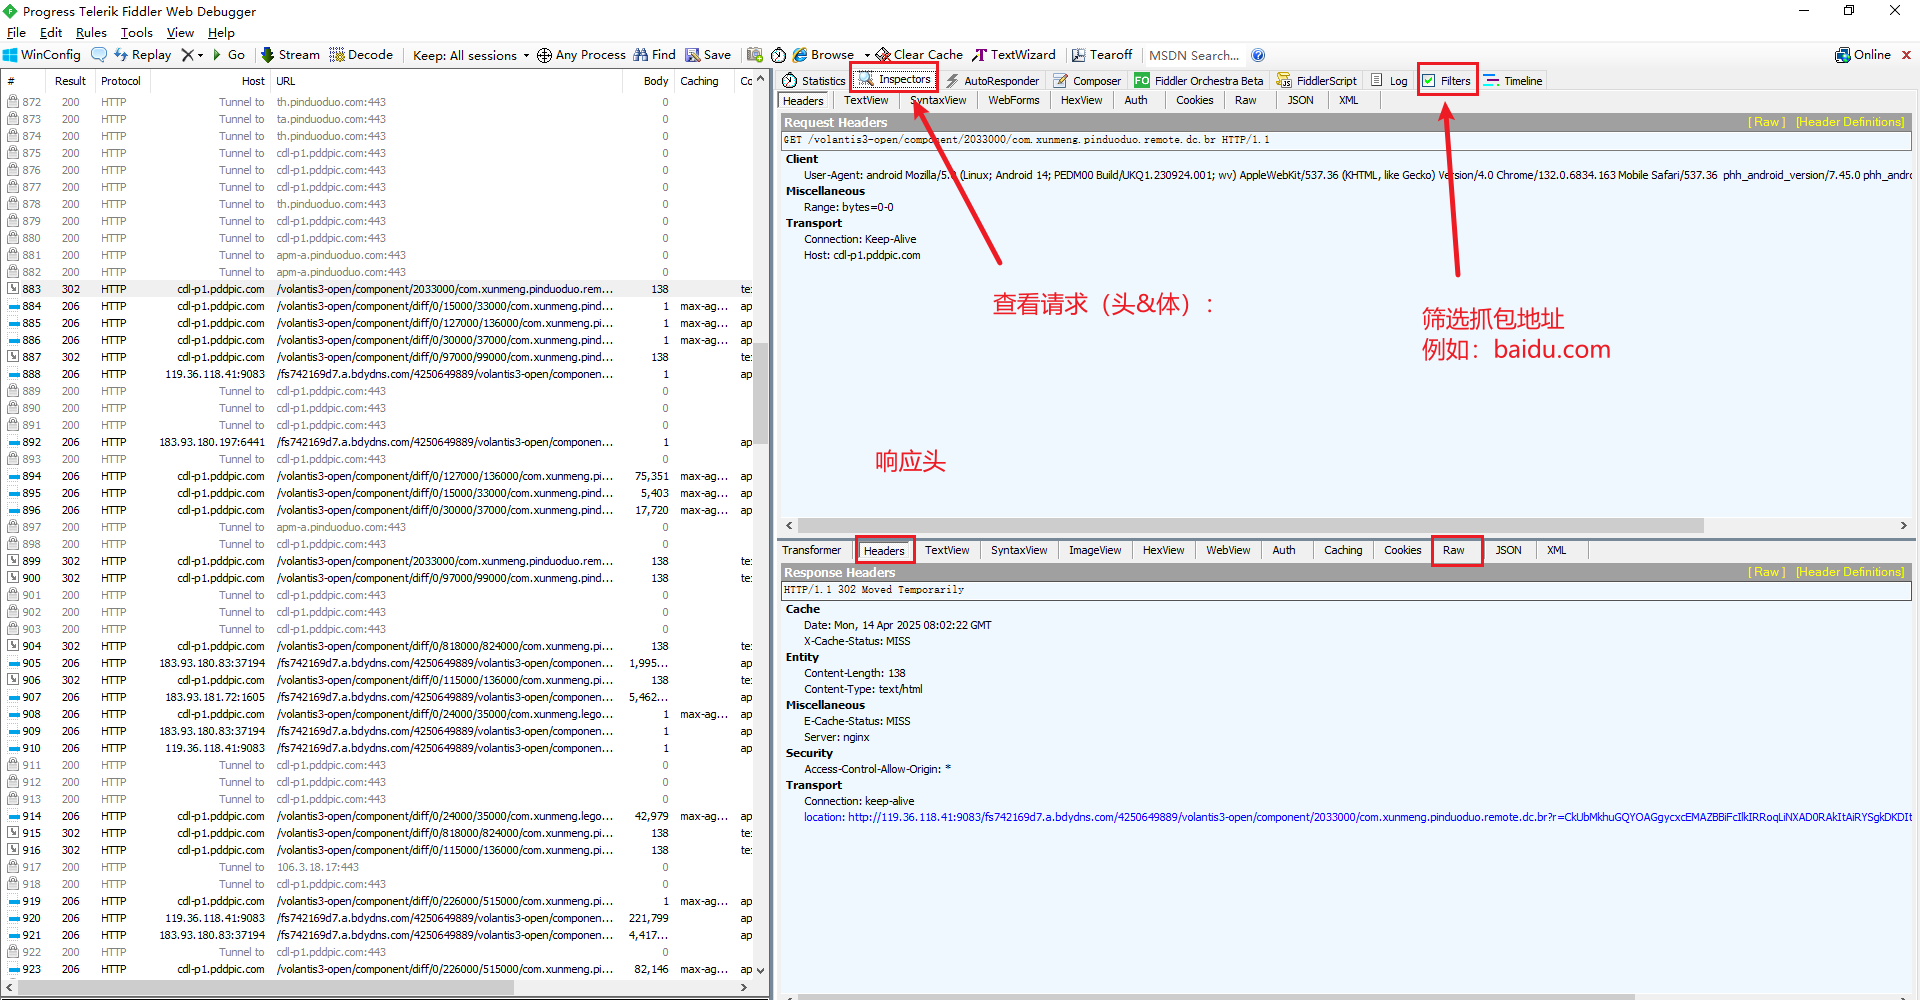
Task: Switch to the Statistics tab
Action: (814, 81)
